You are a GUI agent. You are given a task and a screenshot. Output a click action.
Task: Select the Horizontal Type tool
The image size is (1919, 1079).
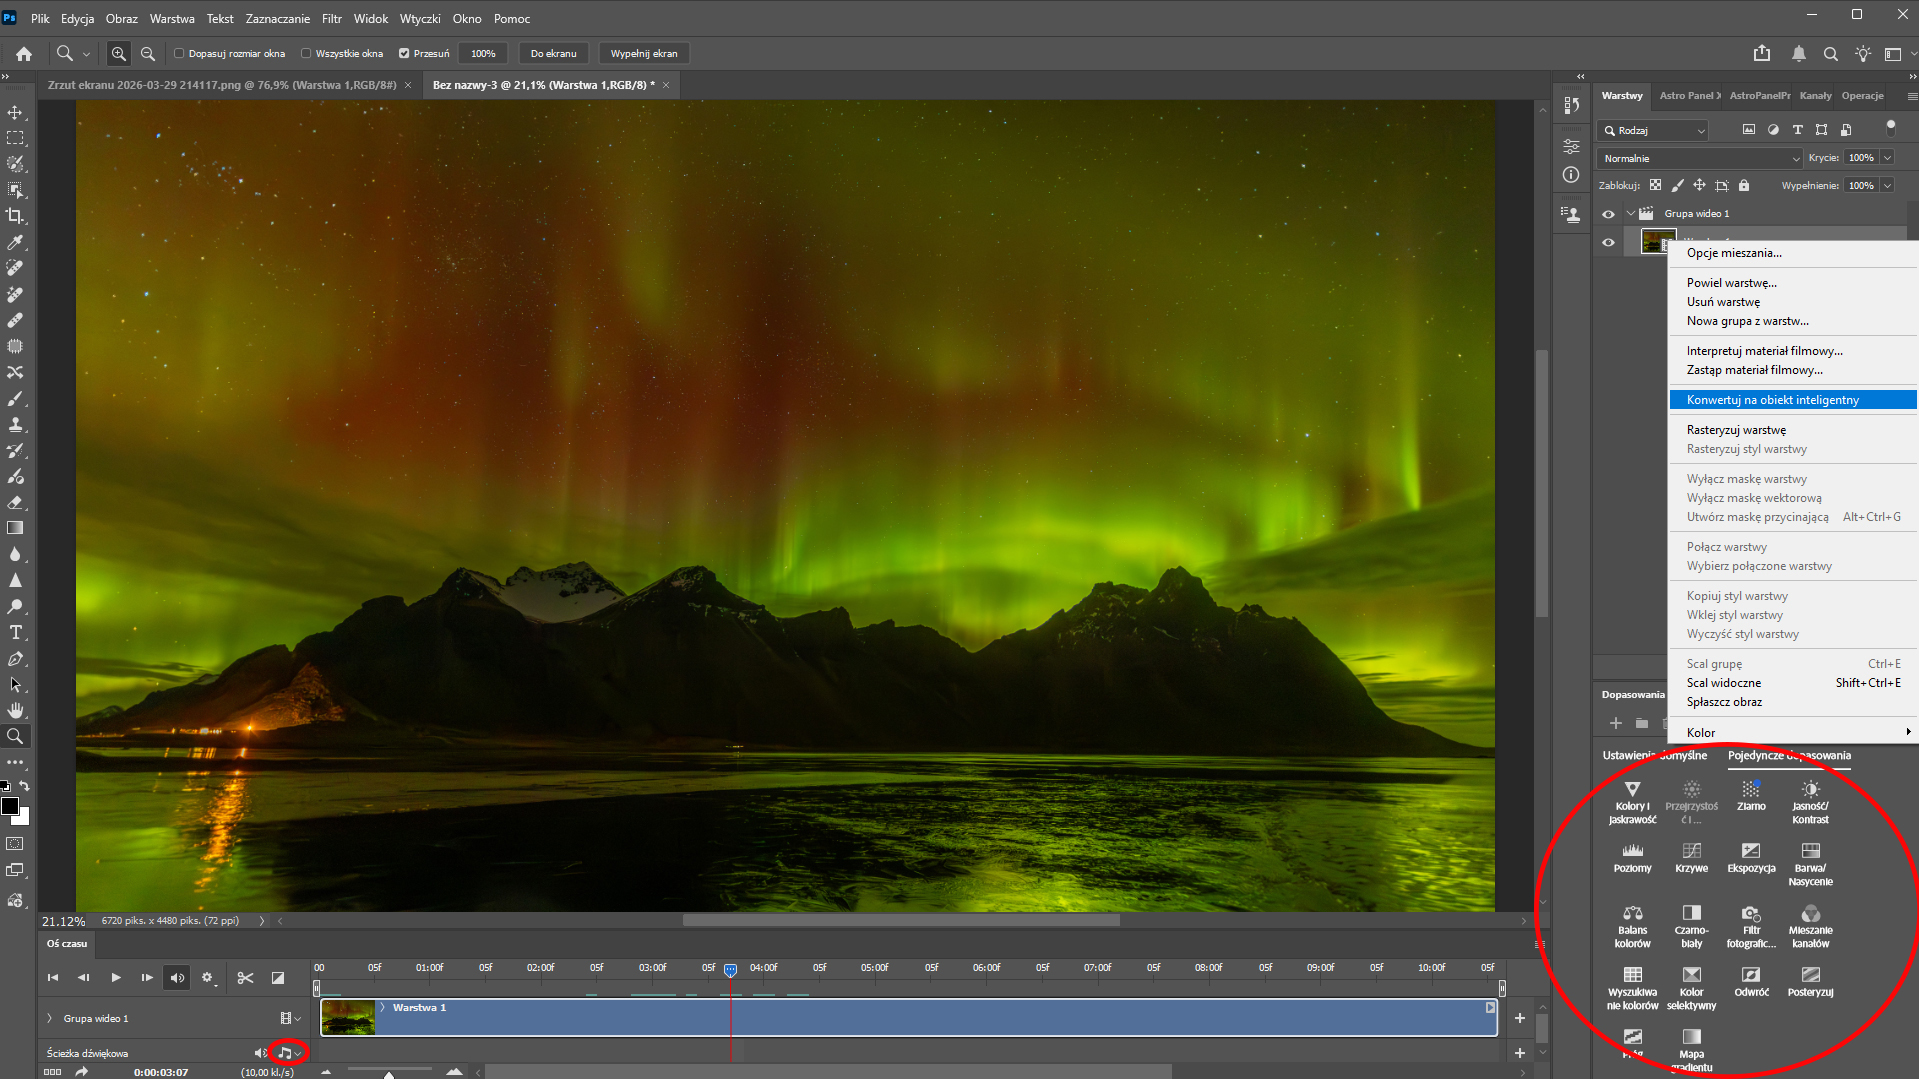point(15,633)
